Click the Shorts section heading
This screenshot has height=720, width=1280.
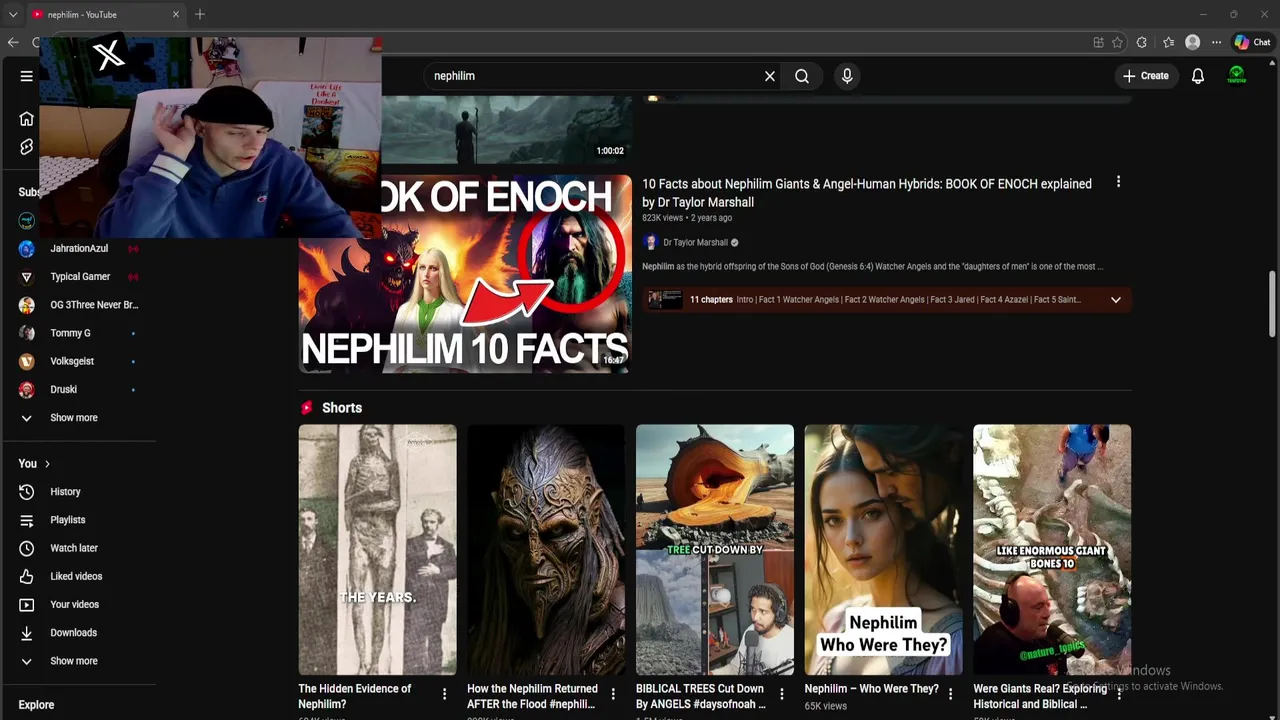point(342,408)
